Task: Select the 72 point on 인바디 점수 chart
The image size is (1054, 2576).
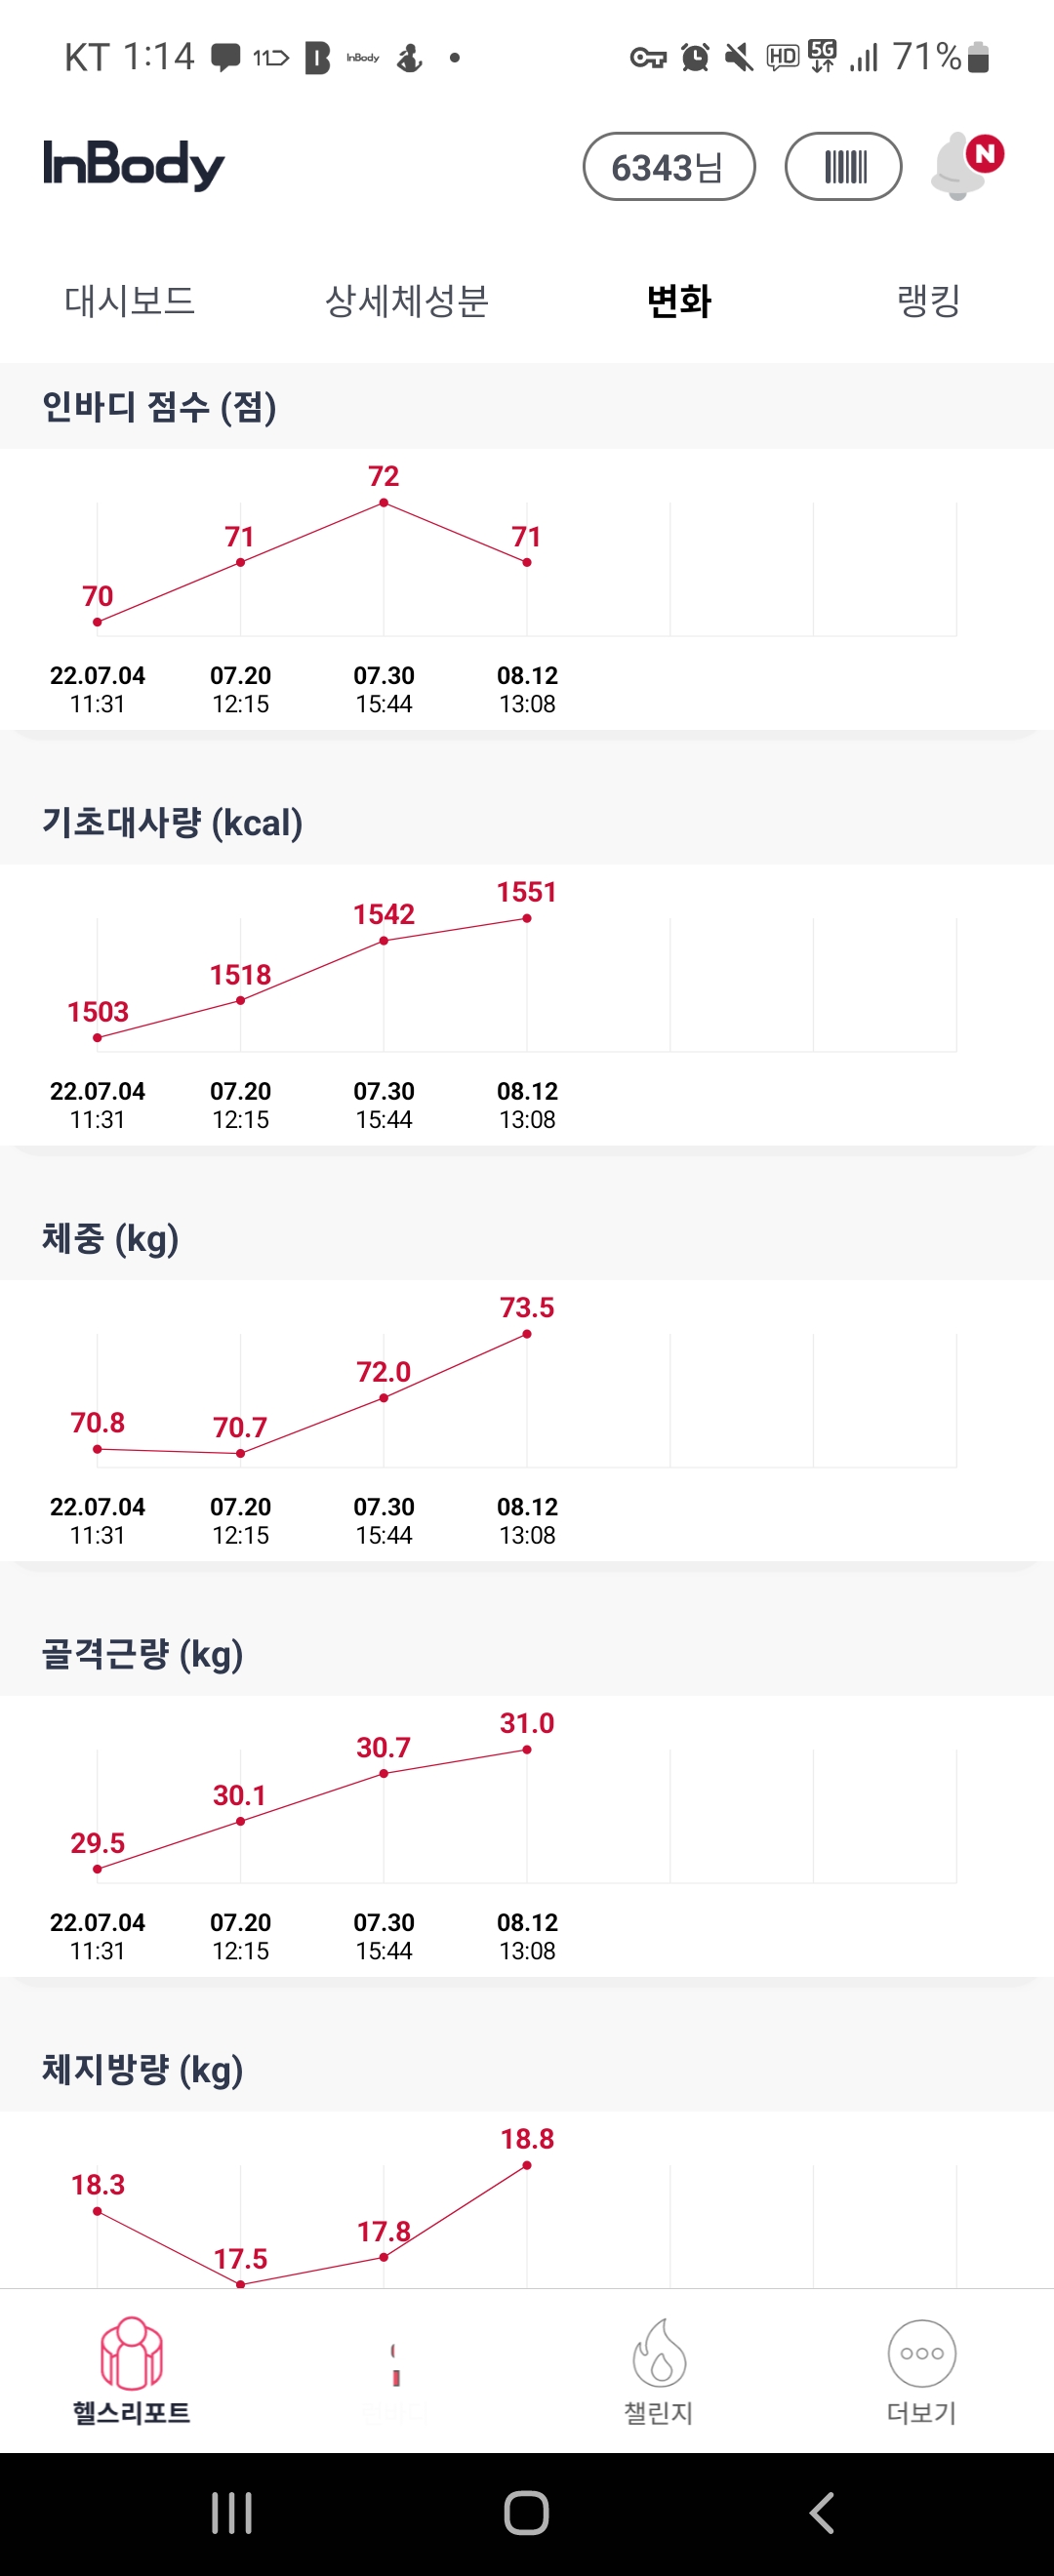Action: pyautogui.click(x=384, y=503)
